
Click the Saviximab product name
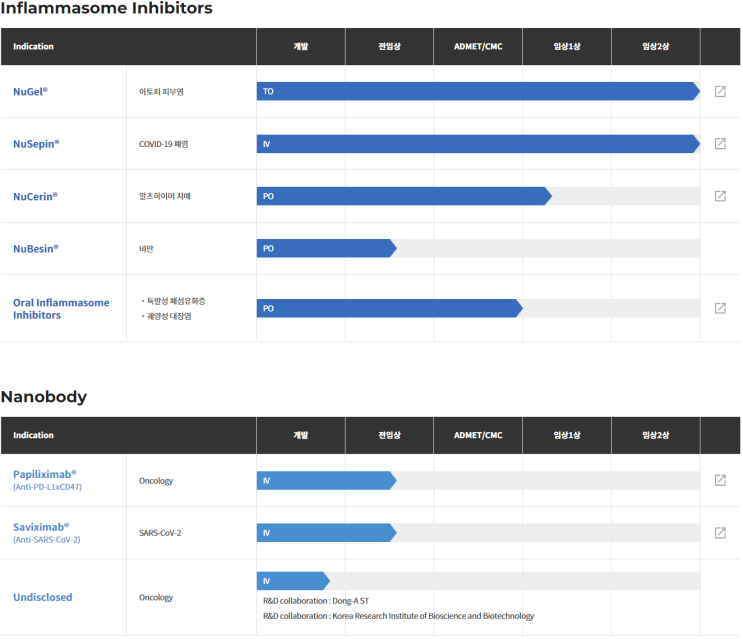pos(41,527)
